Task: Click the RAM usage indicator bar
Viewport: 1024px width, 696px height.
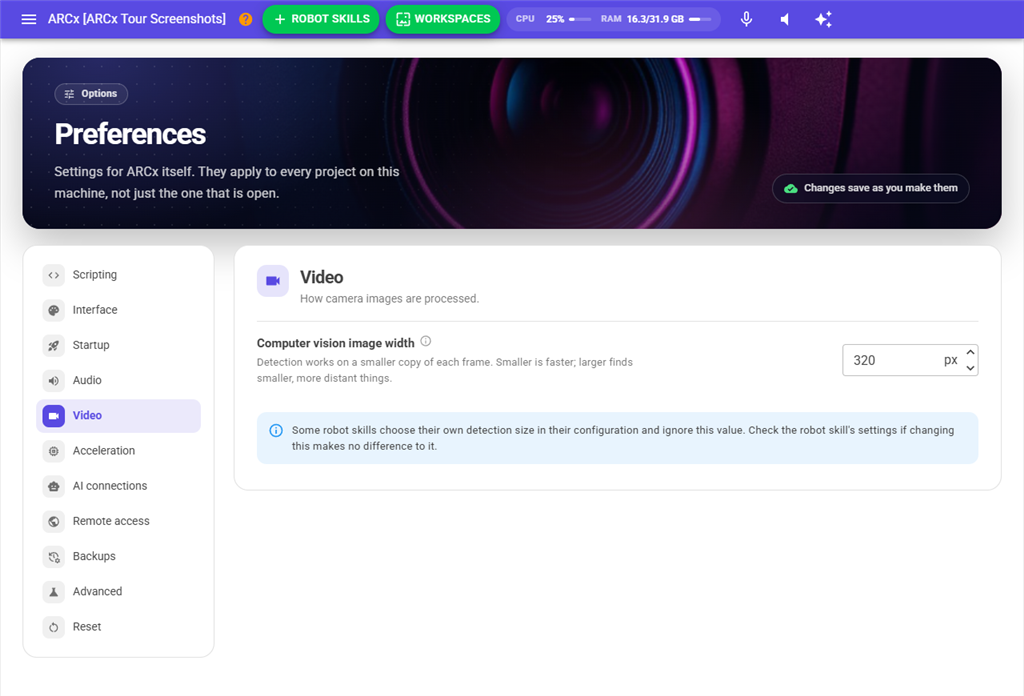Action: point(700,19)
